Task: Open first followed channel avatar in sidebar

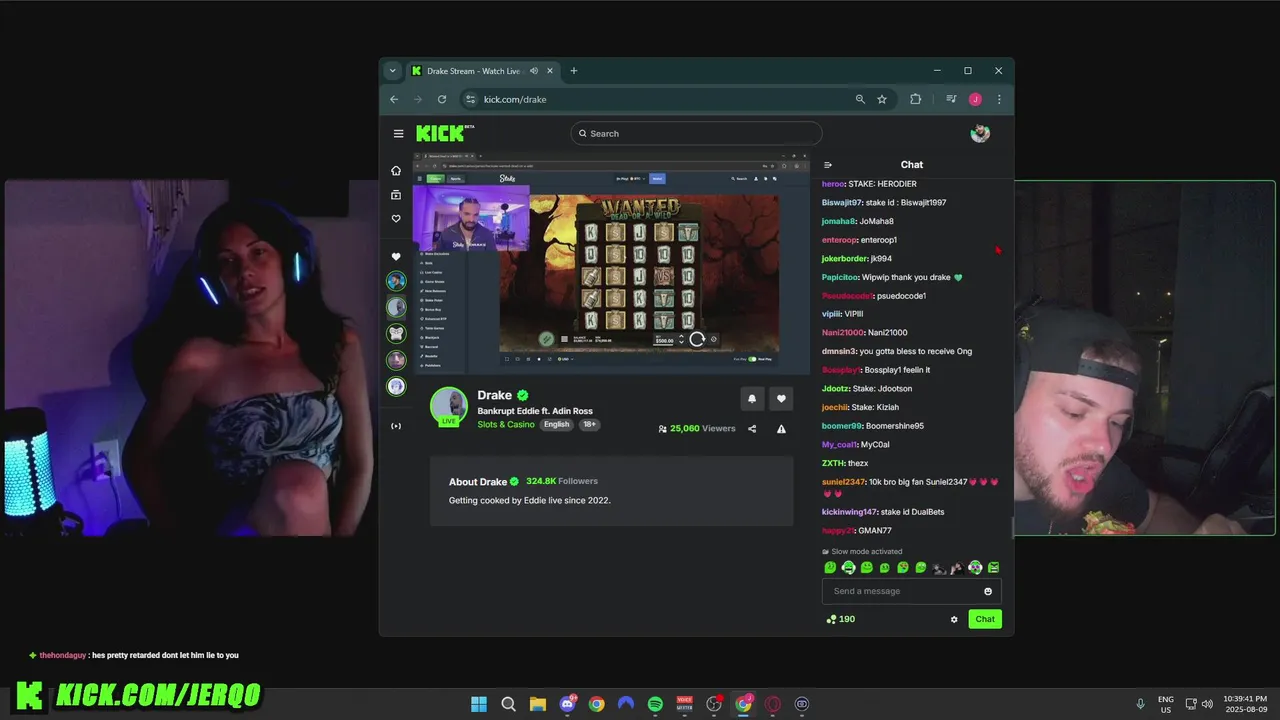Action: pos(396,281)
